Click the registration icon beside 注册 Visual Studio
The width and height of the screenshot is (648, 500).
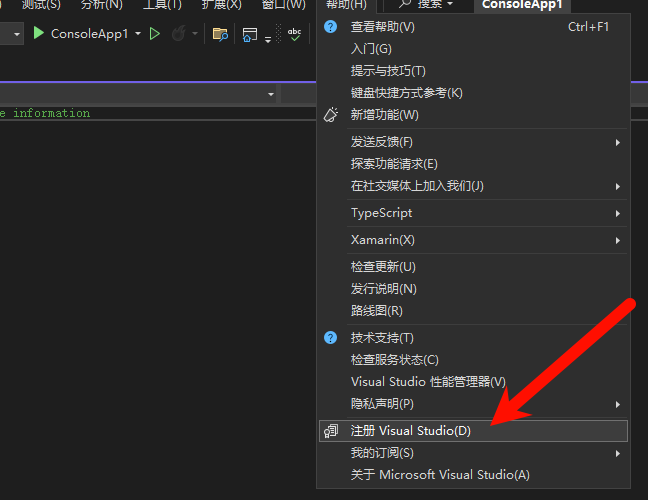tap(331, 431)
